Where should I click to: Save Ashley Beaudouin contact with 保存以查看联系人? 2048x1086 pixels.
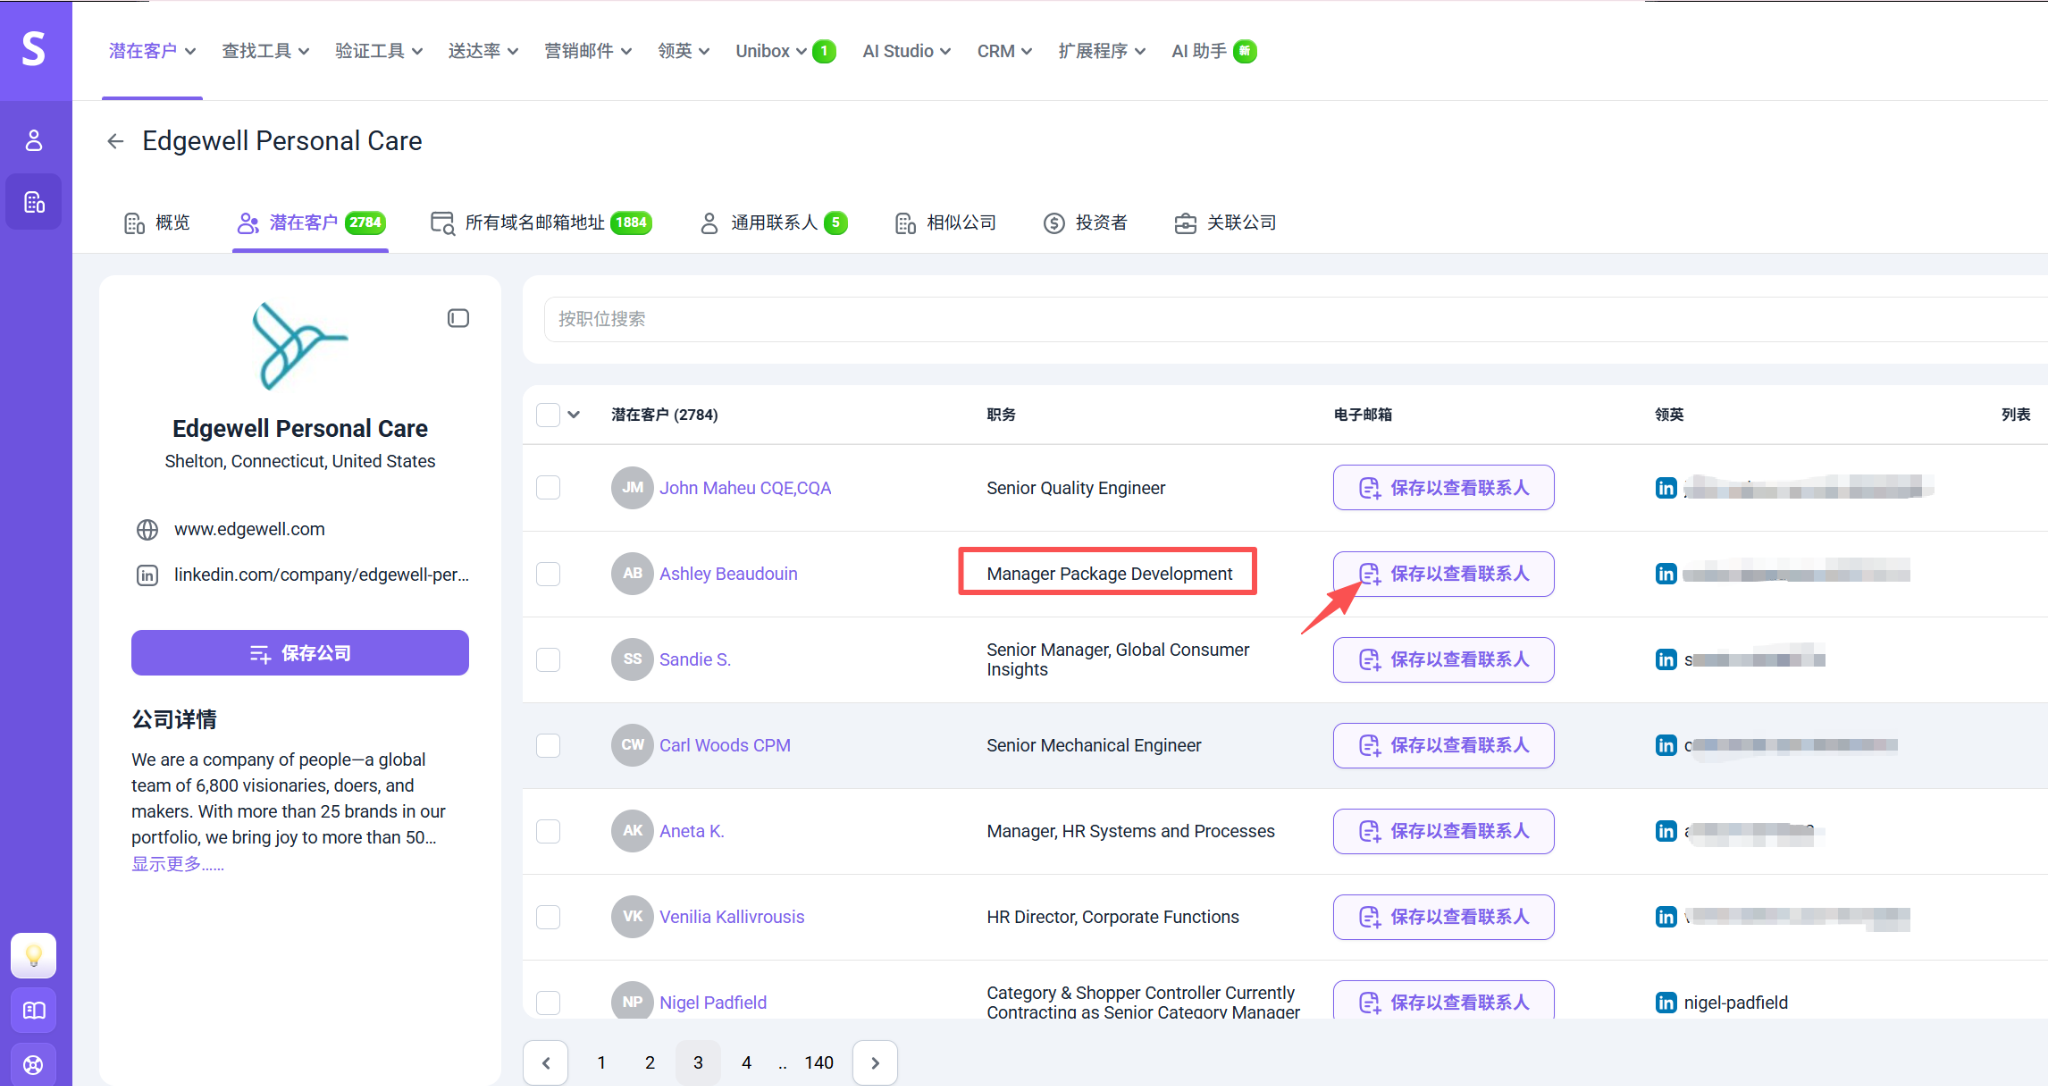(1443, 574)
